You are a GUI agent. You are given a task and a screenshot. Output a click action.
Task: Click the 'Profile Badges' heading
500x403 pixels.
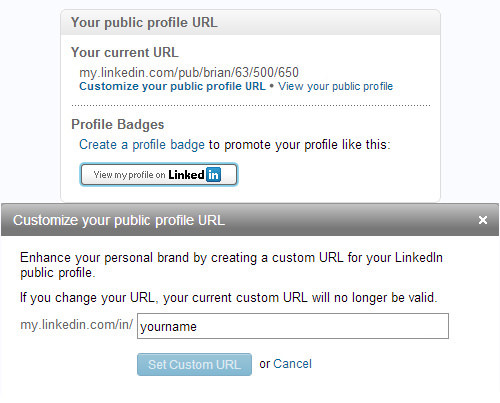click(118, 124)
